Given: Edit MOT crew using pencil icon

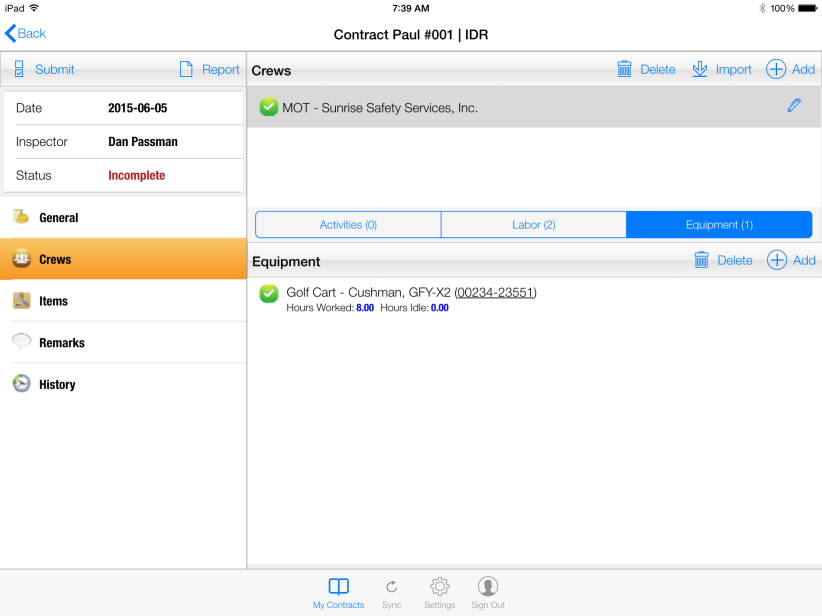Looking at the screenshot, I should [x=794, y=105].
